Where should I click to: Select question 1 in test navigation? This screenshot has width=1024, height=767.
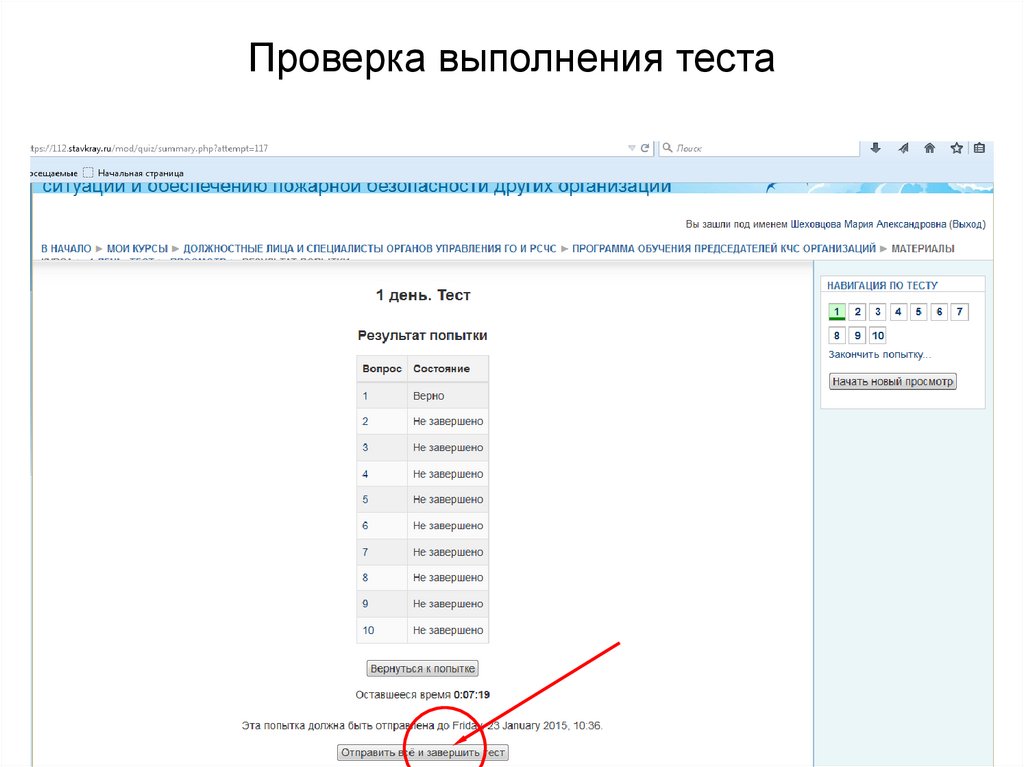click(x=836, y=311)
